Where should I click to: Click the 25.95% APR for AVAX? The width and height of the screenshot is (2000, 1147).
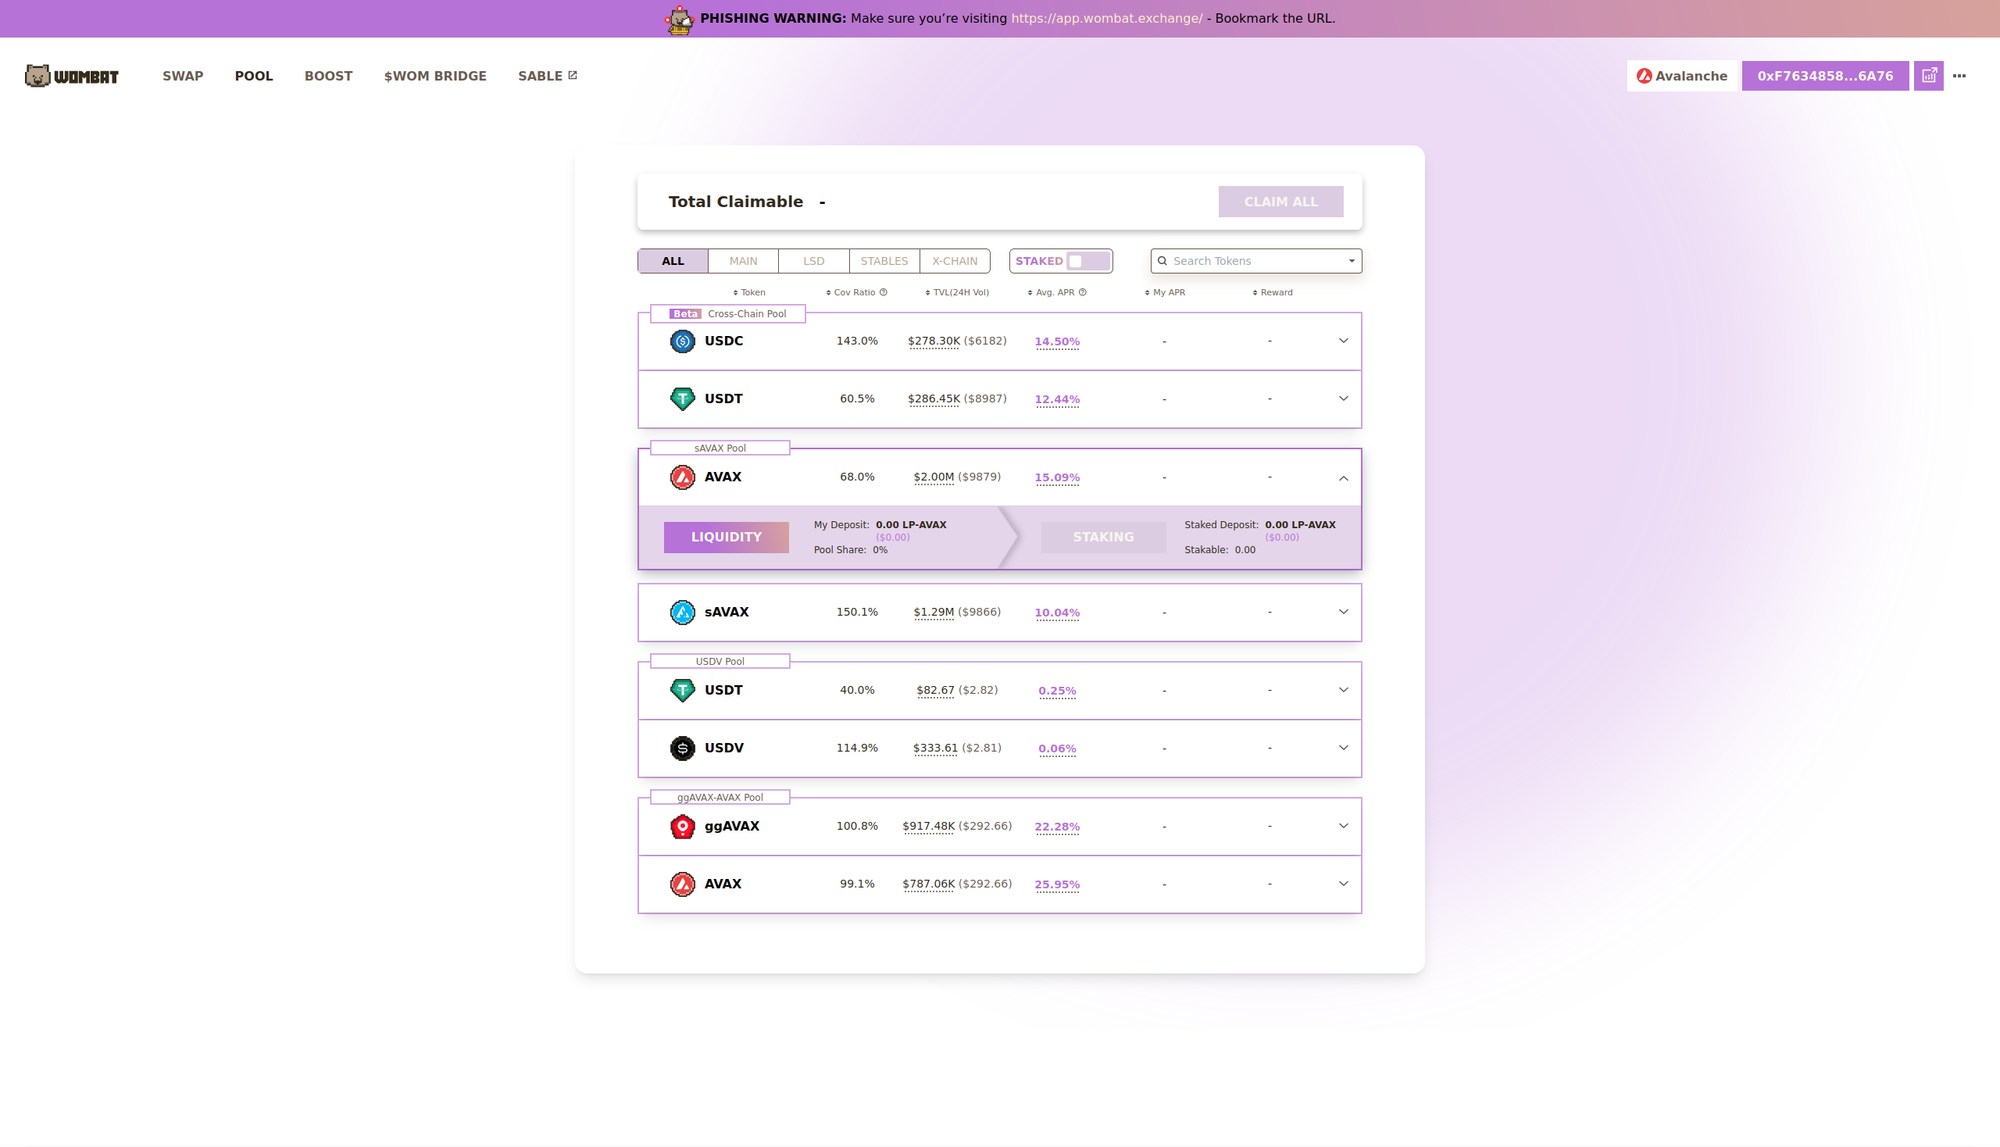[x=1057, y=885]
